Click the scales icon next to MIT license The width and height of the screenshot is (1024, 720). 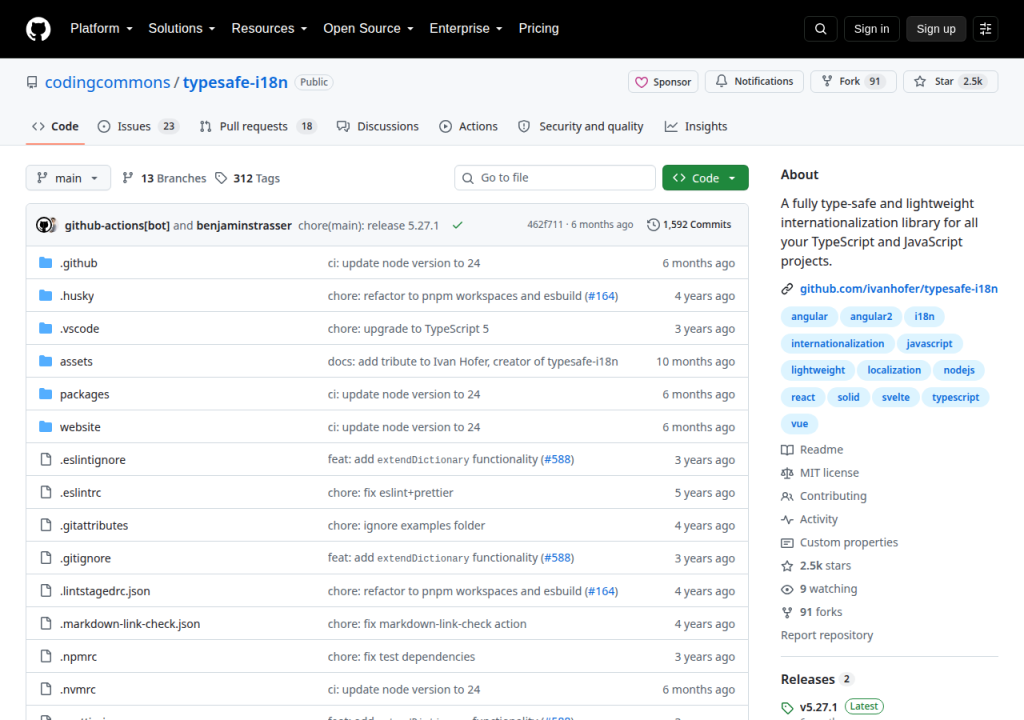[x=787, y=473]
